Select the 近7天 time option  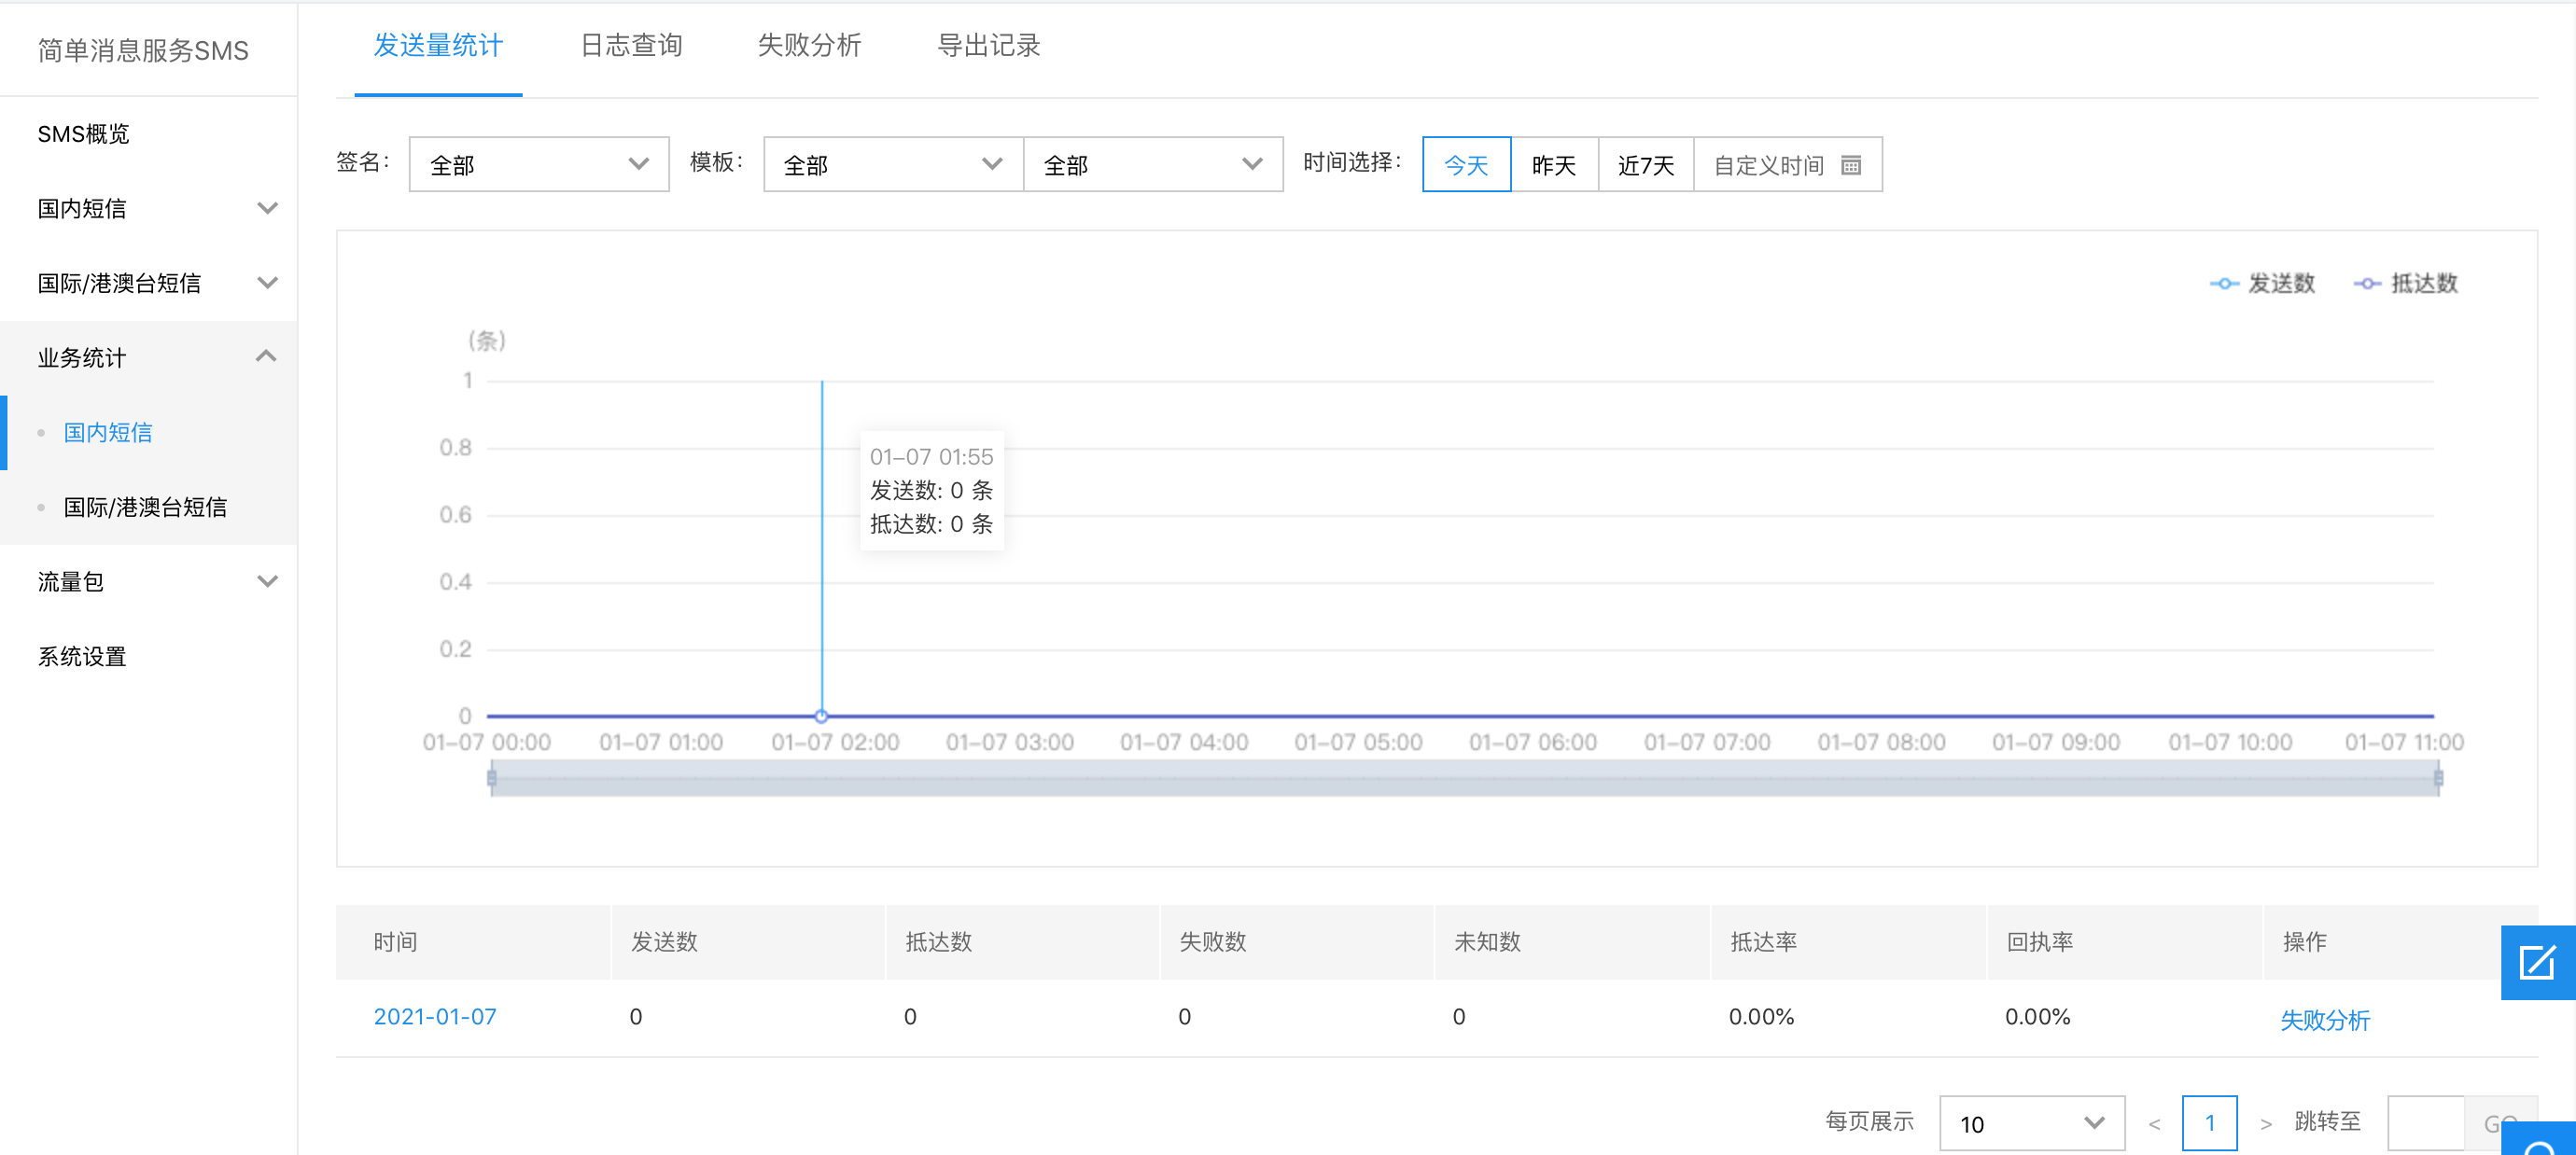[x=1645, y=165]
